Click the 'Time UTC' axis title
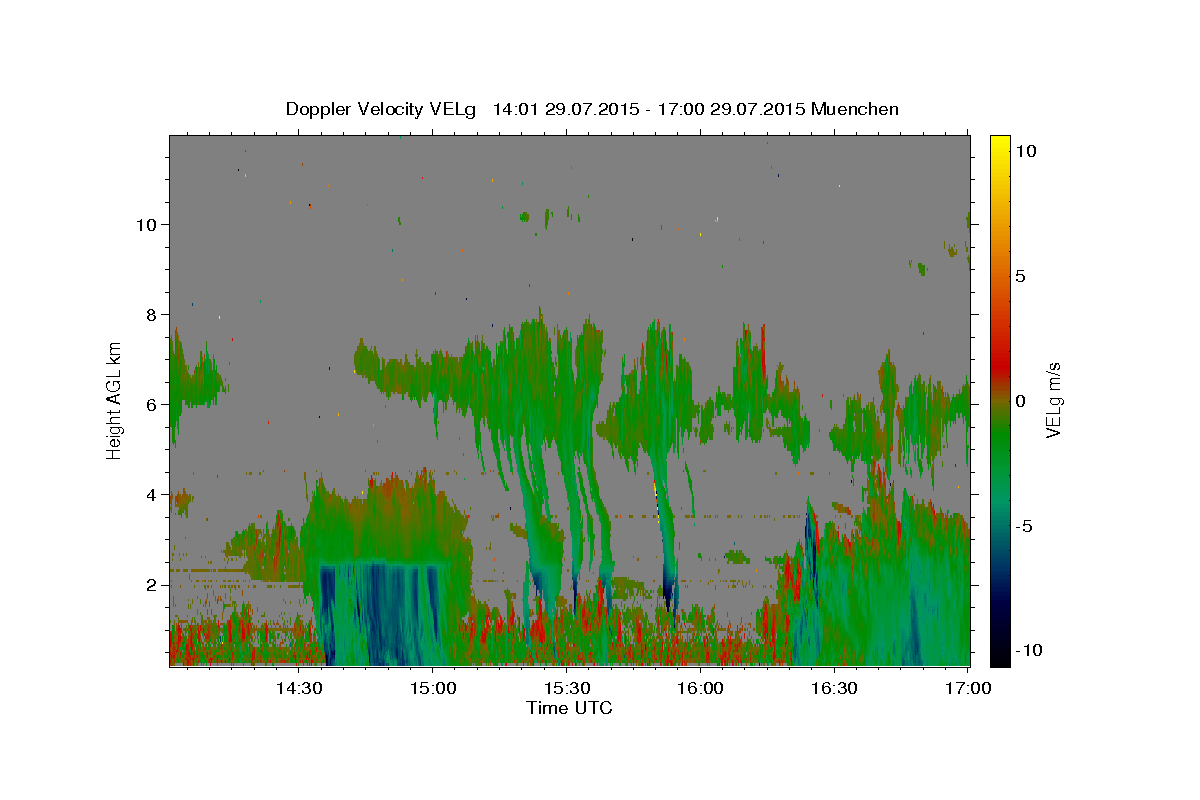The width and height of the screenshot is (1200, 800). pyautogui.click(x=569, y=708)
